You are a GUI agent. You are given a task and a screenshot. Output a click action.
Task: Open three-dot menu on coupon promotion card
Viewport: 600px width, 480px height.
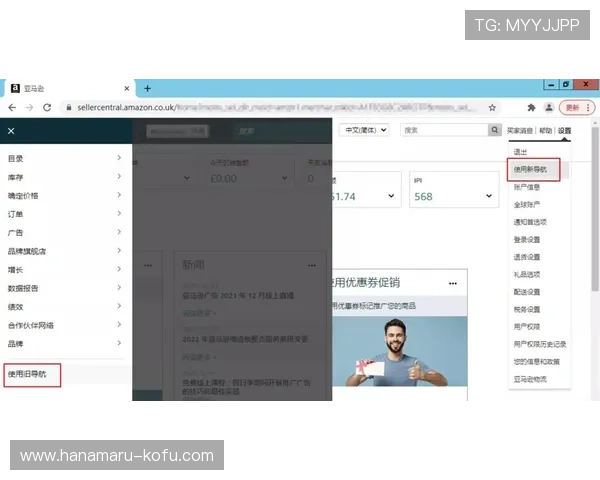[452, 283]
